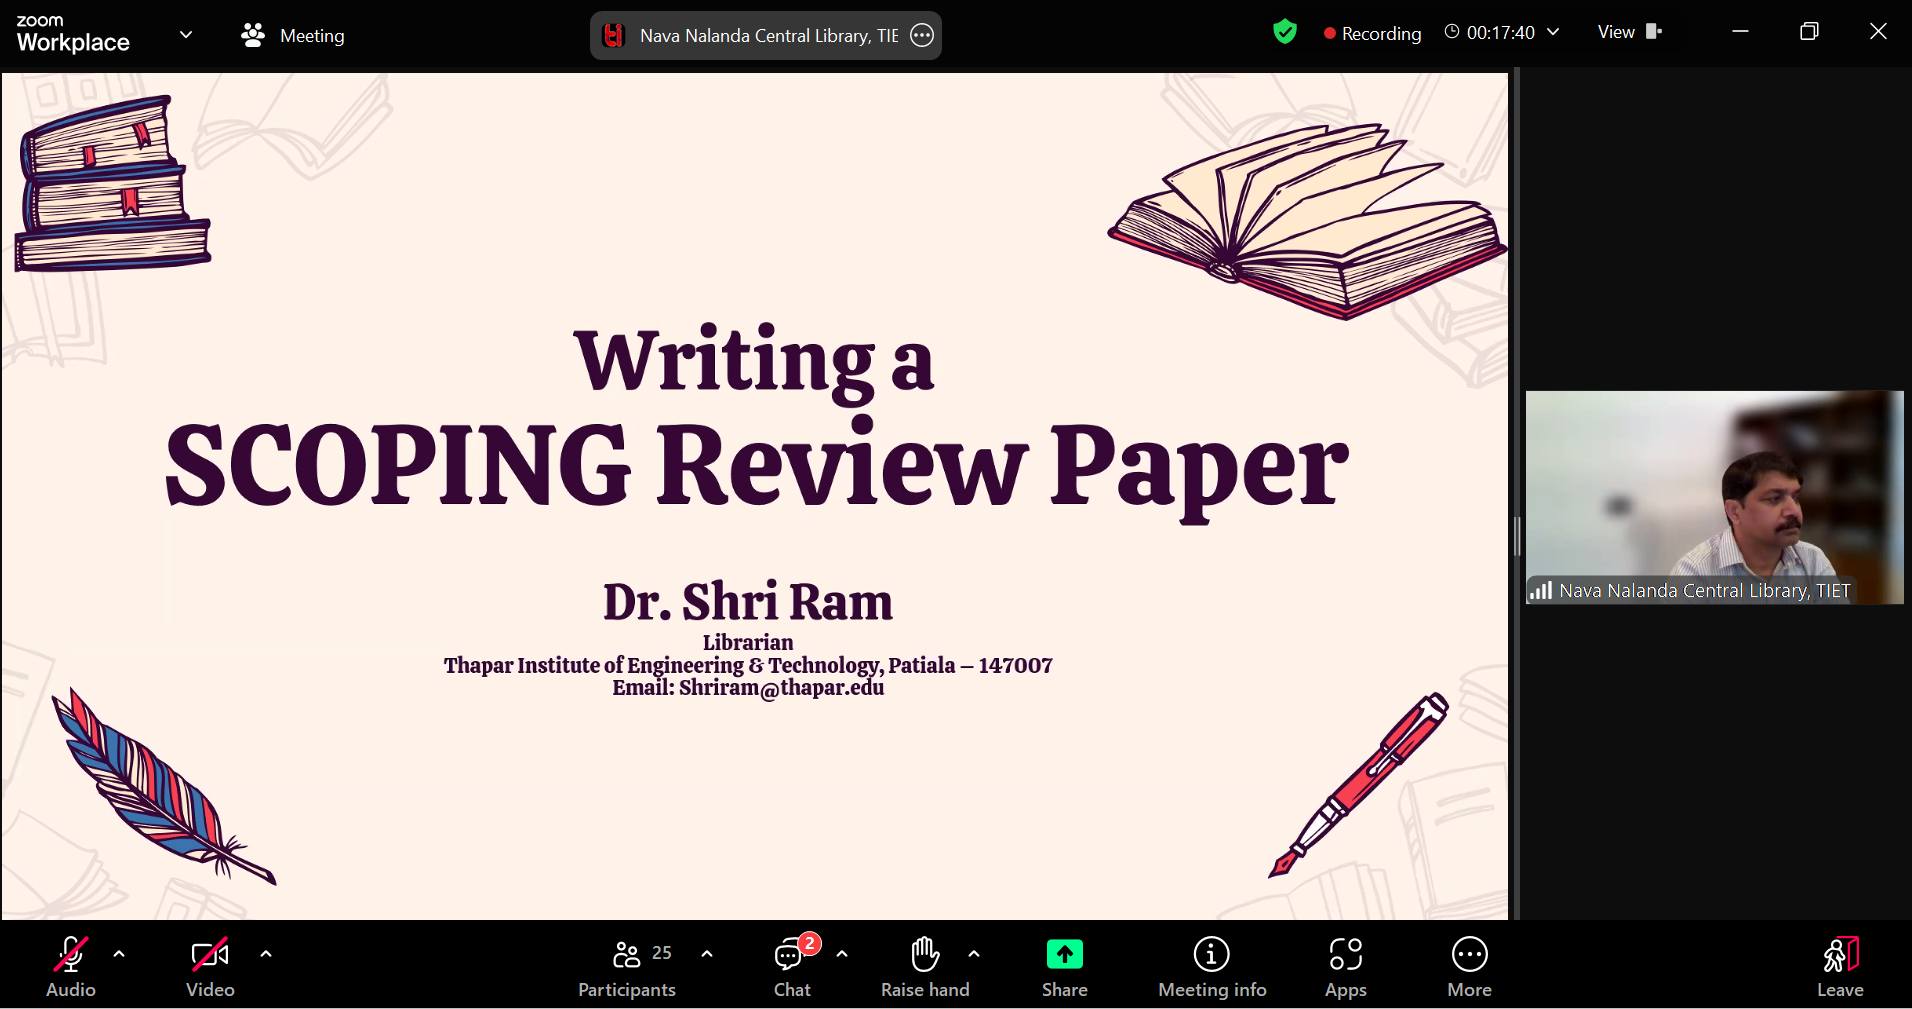Click the green Share screen icon
The image size is (1912, 1009).
coord(1064,955)
